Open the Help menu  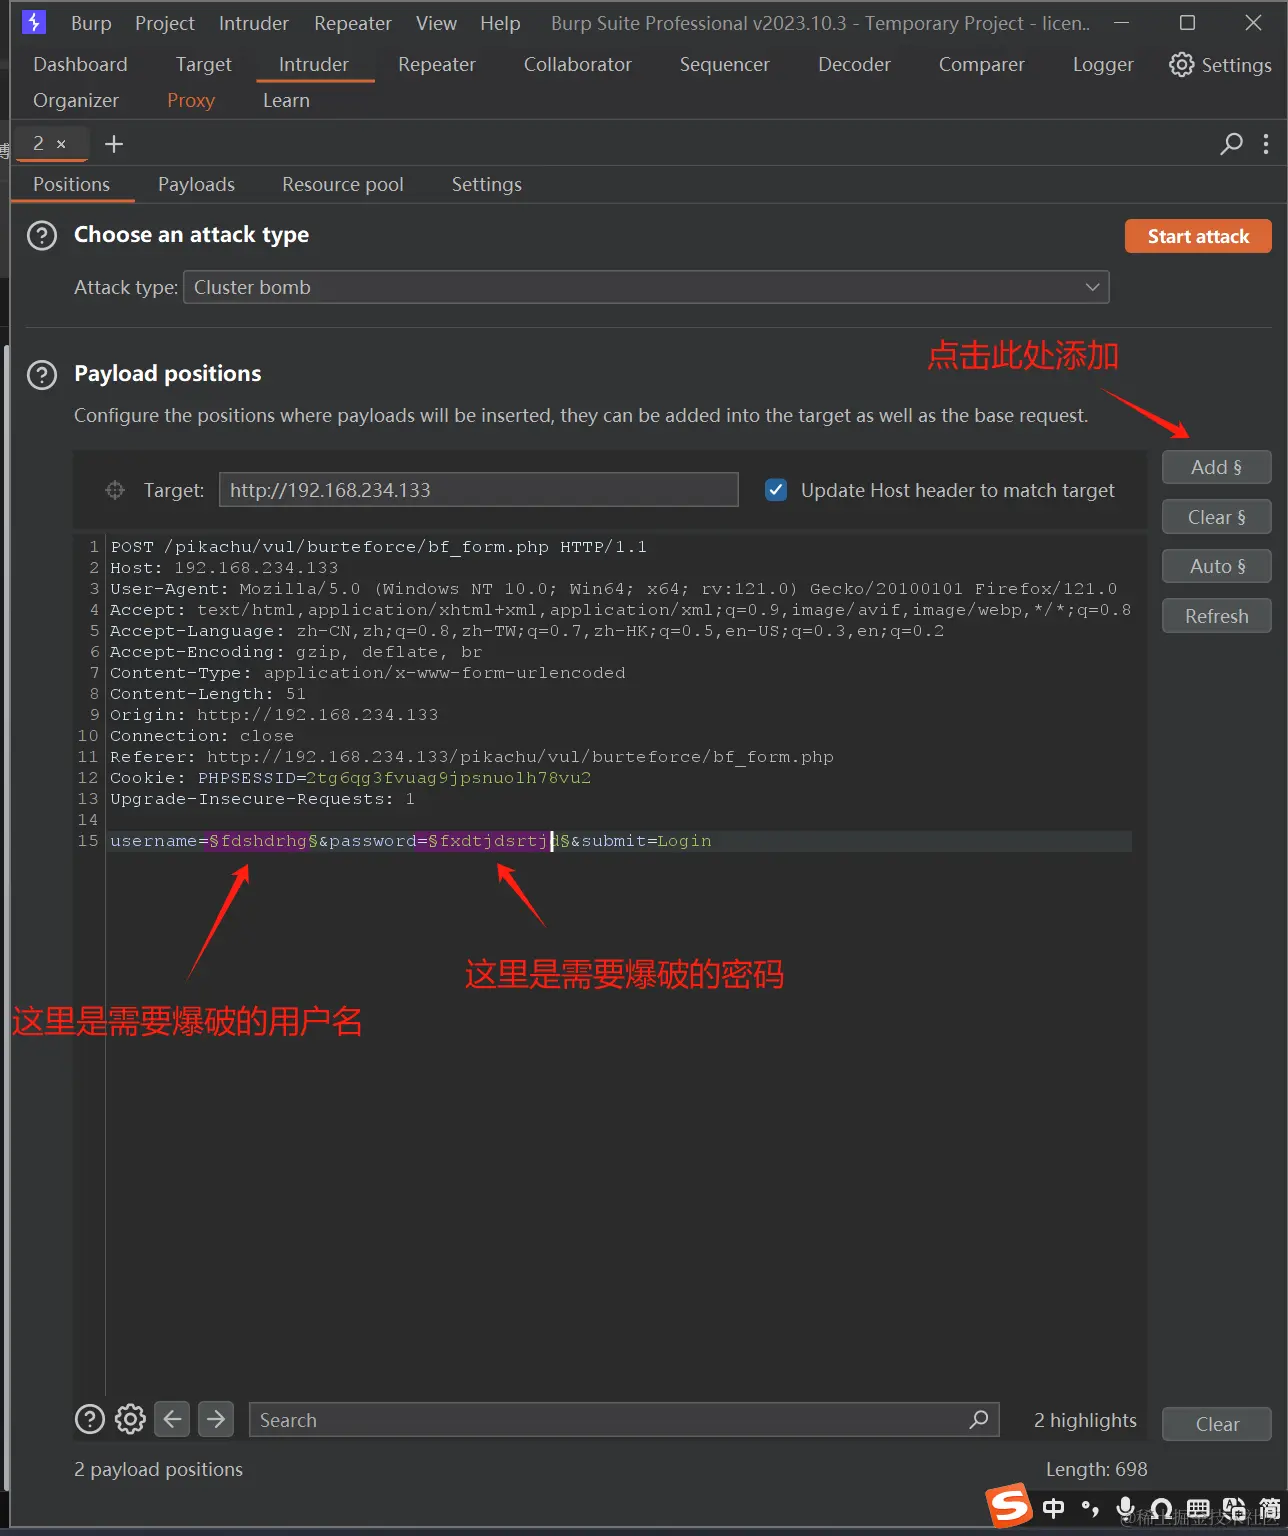point(500,23)
